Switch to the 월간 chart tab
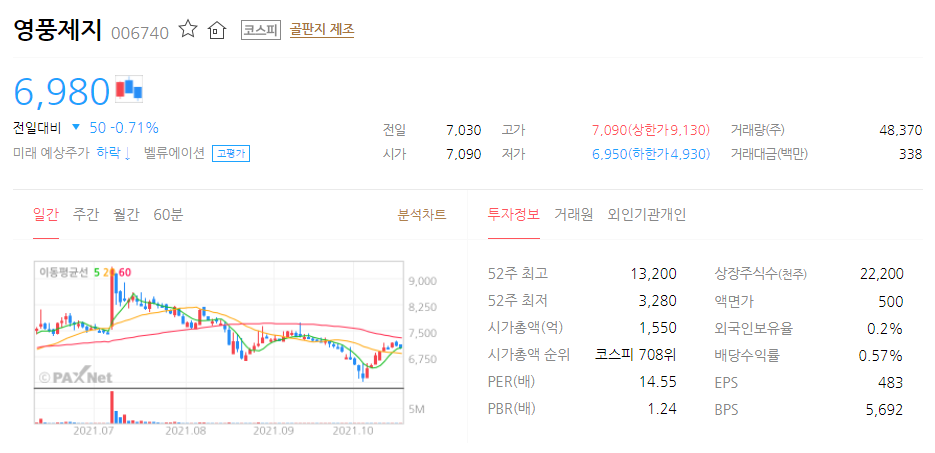Viewport: 935px width, 453px height. pyautogui.click(x=126, y=215)
